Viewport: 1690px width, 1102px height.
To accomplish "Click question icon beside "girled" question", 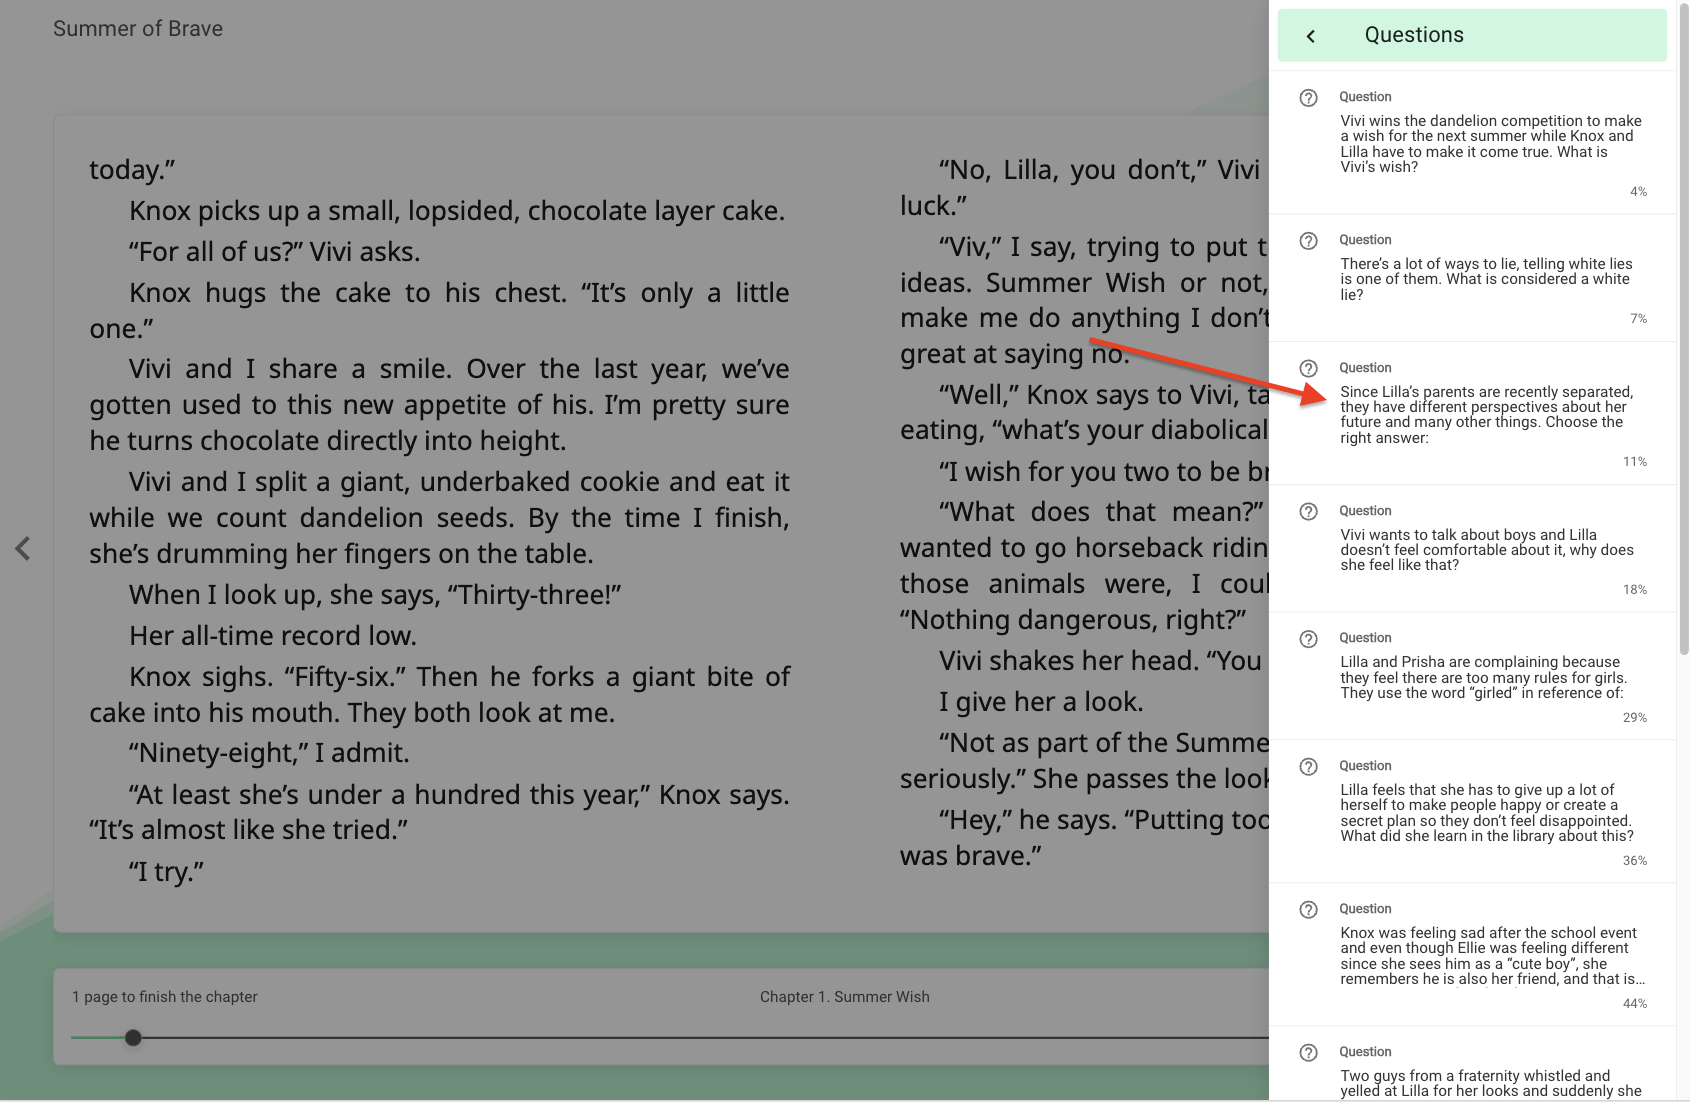I will (x=1308, y=639).
